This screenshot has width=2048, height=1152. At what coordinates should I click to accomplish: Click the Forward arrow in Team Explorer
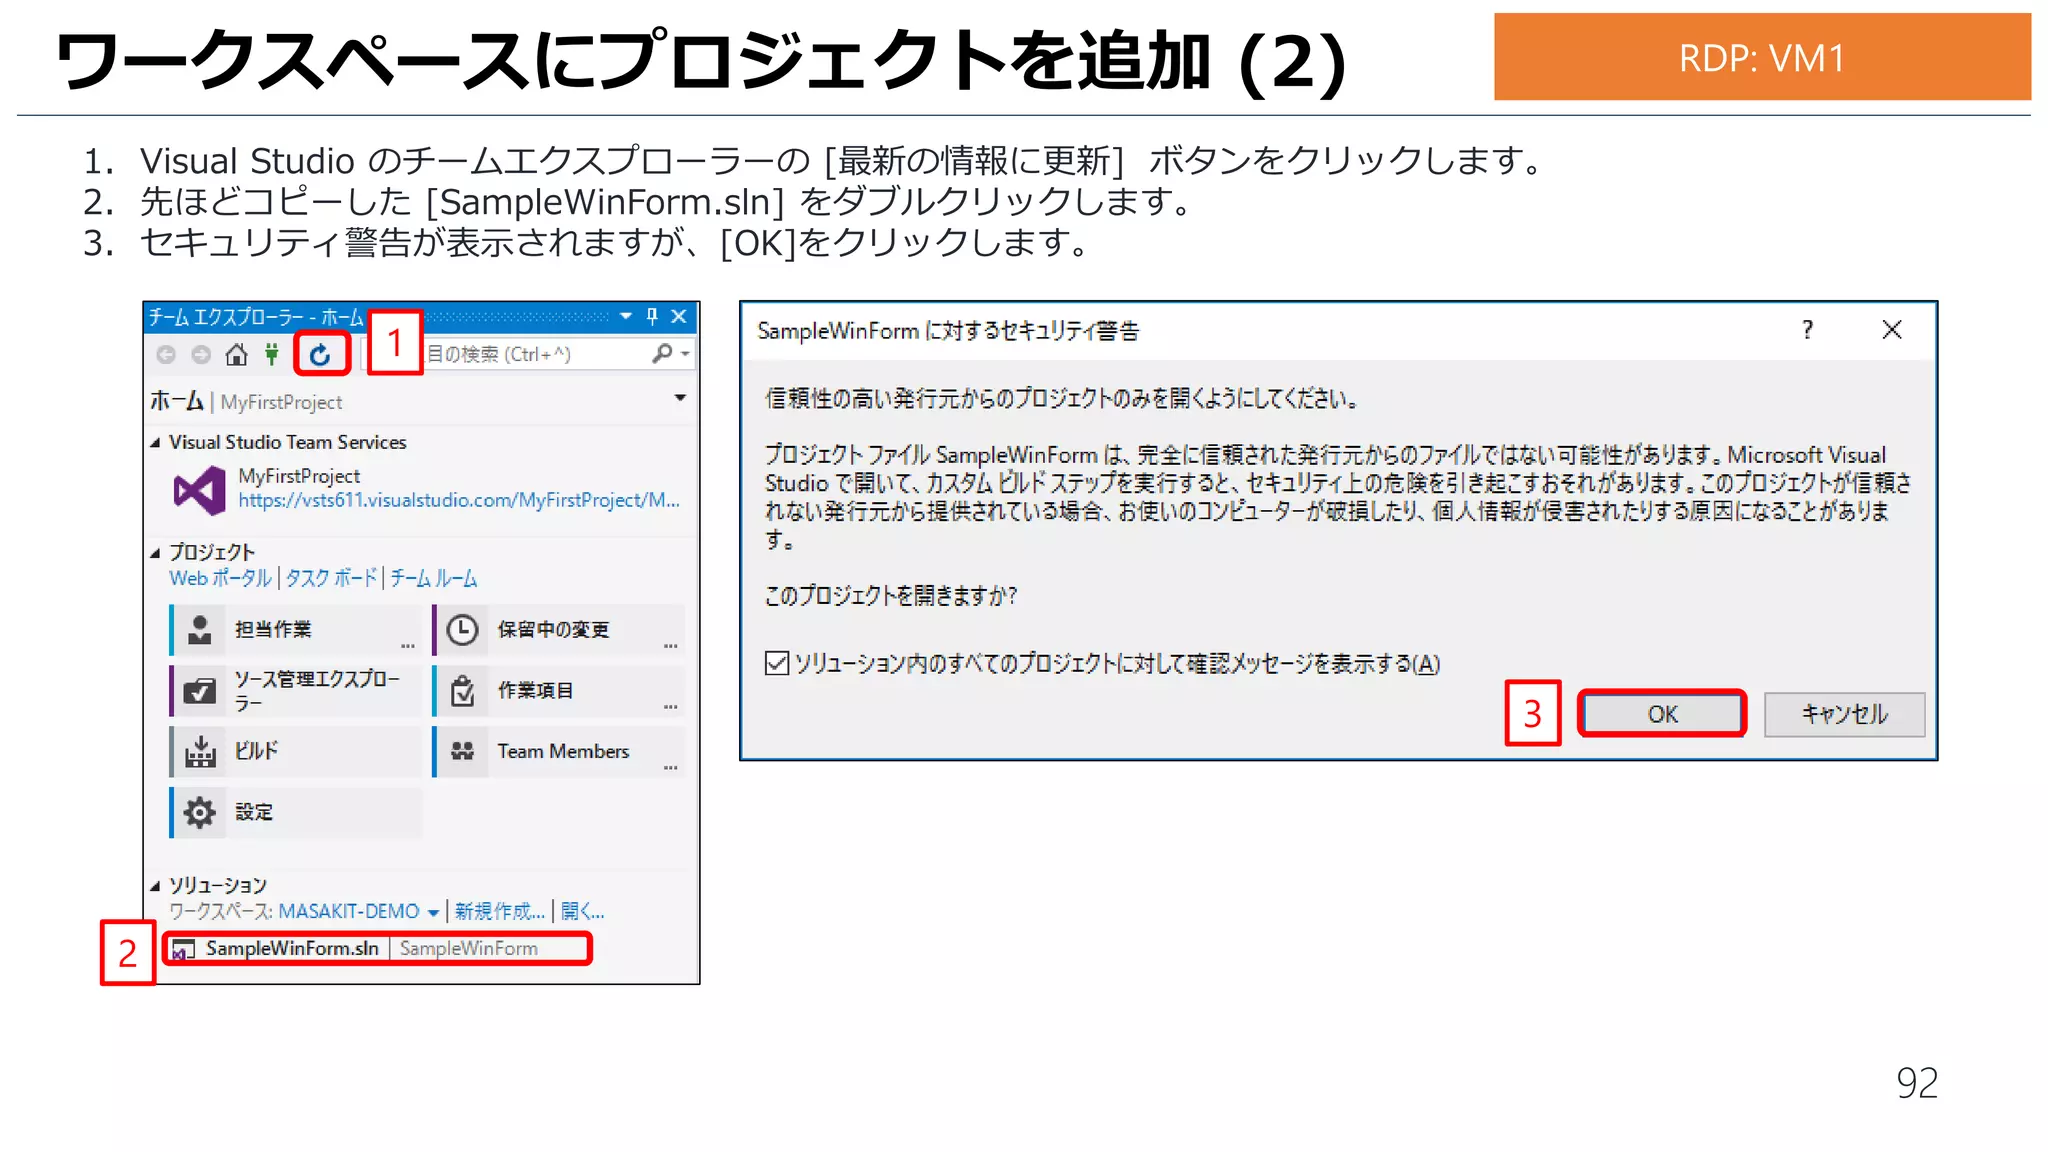201,354
